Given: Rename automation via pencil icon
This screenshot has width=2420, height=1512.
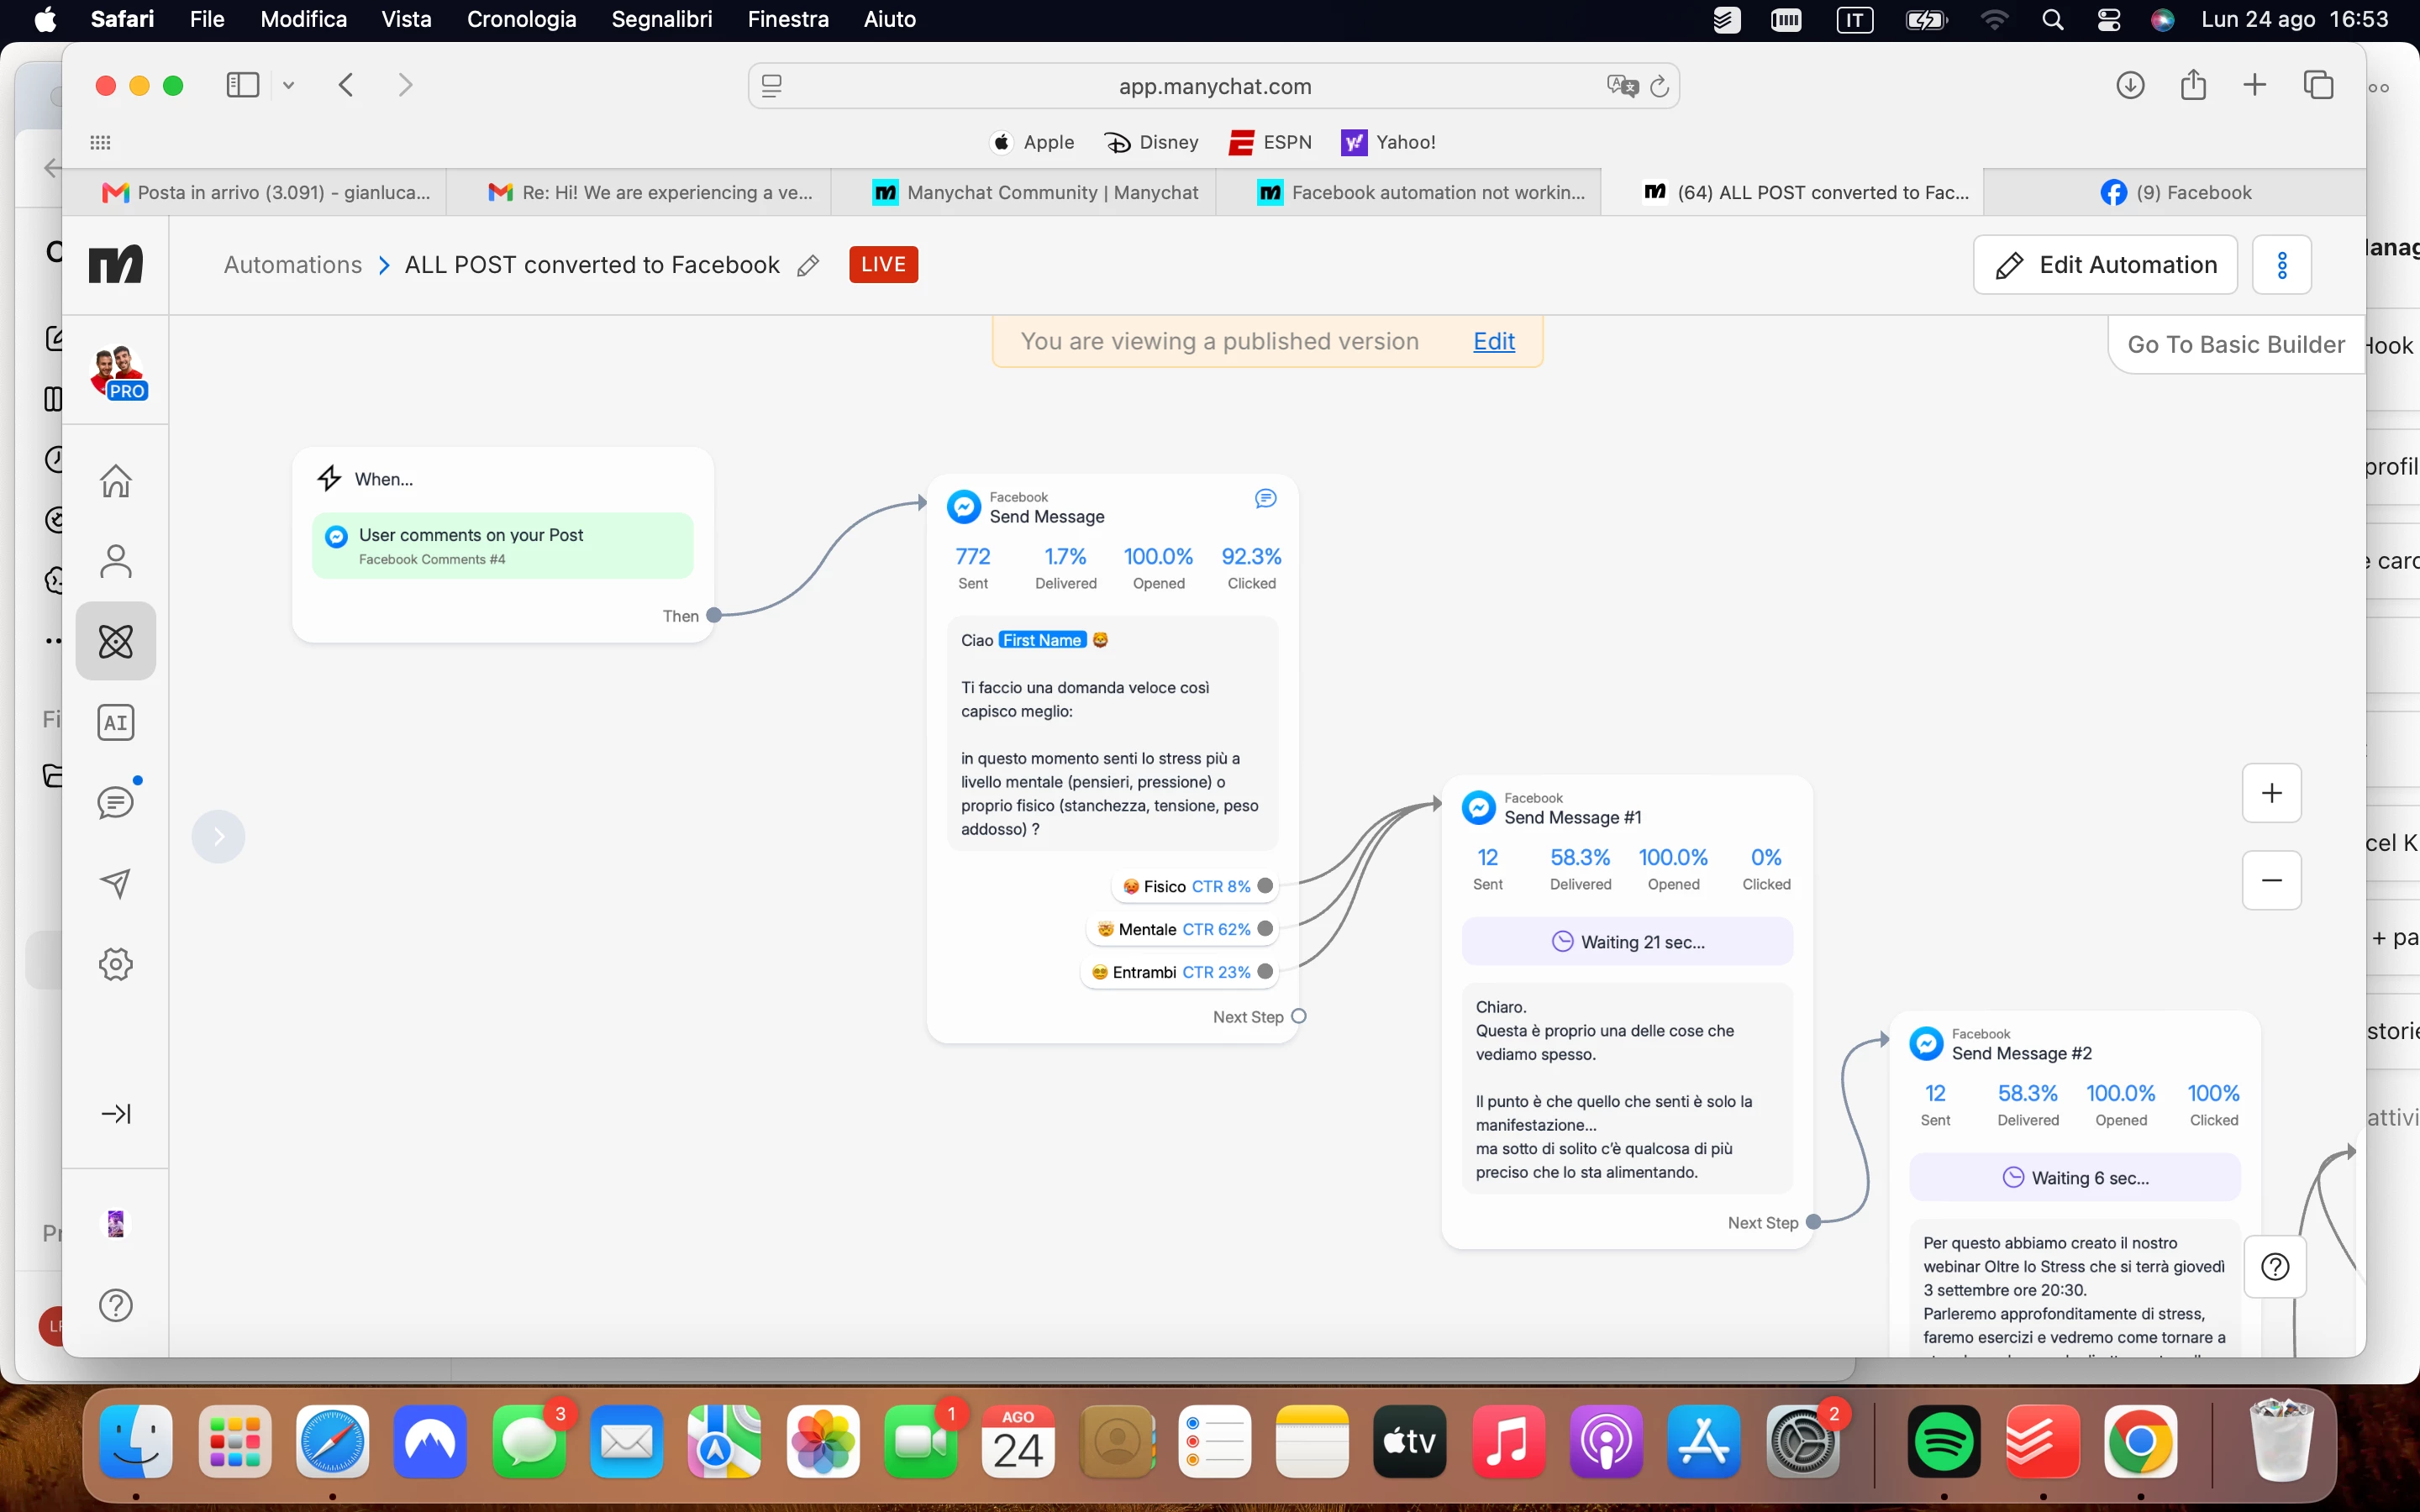Looking at the screenshot, I should click(x=808, y=265).
